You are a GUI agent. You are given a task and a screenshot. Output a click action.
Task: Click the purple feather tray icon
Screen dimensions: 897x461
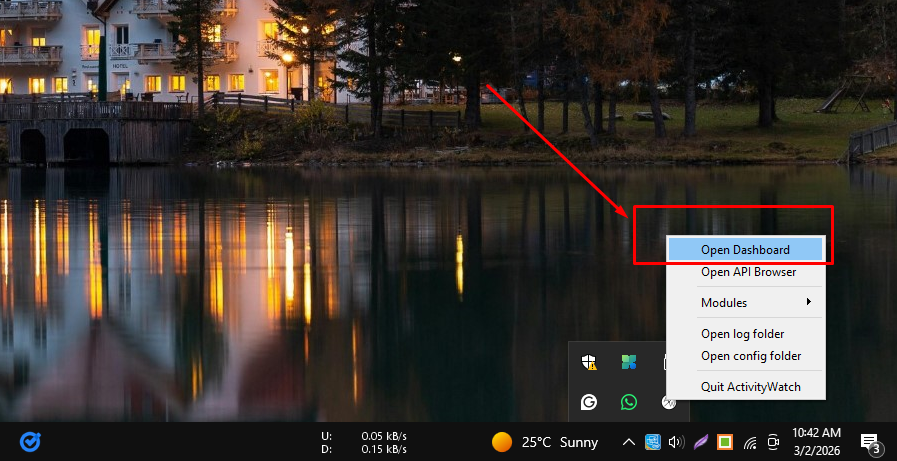click(701, 442)
